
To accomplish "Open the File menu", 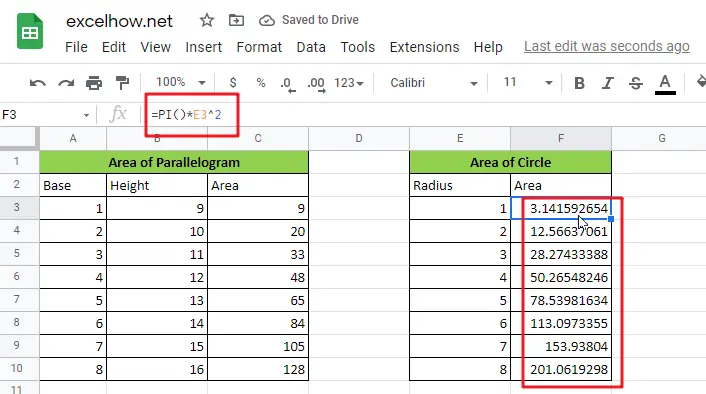I will tap(76, 47).
